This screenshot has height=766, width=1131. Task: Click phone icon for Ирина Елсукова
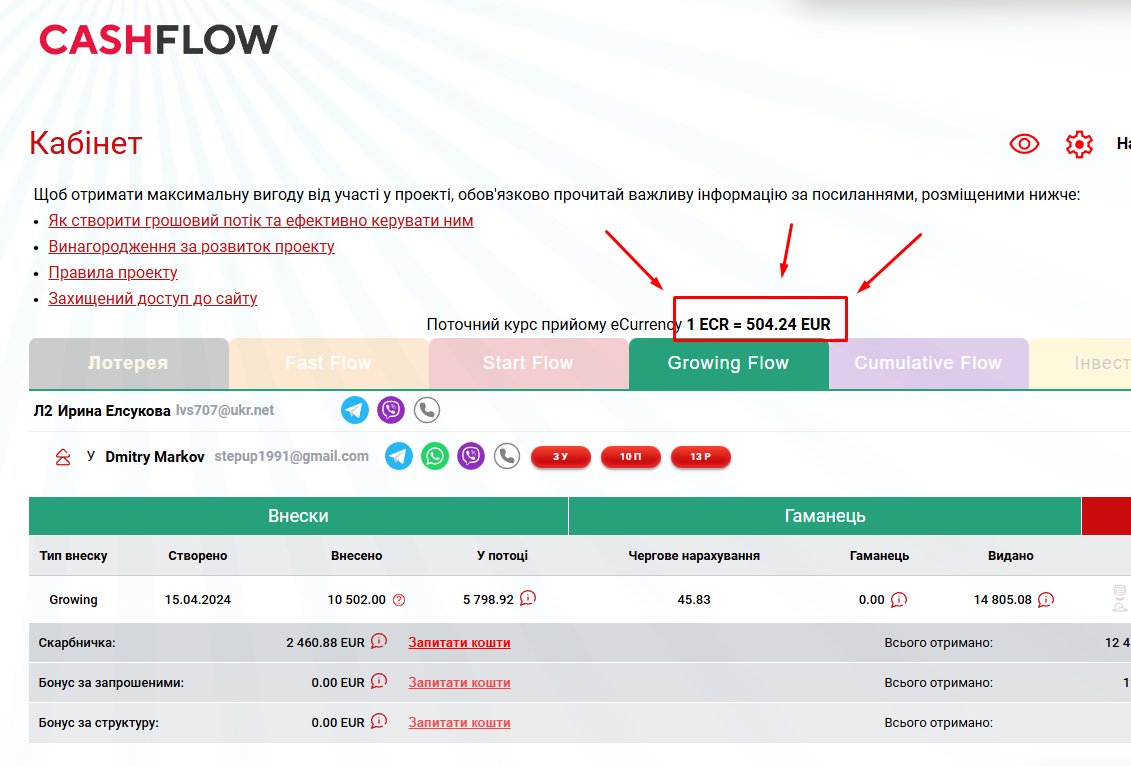[x=427, y=410]
